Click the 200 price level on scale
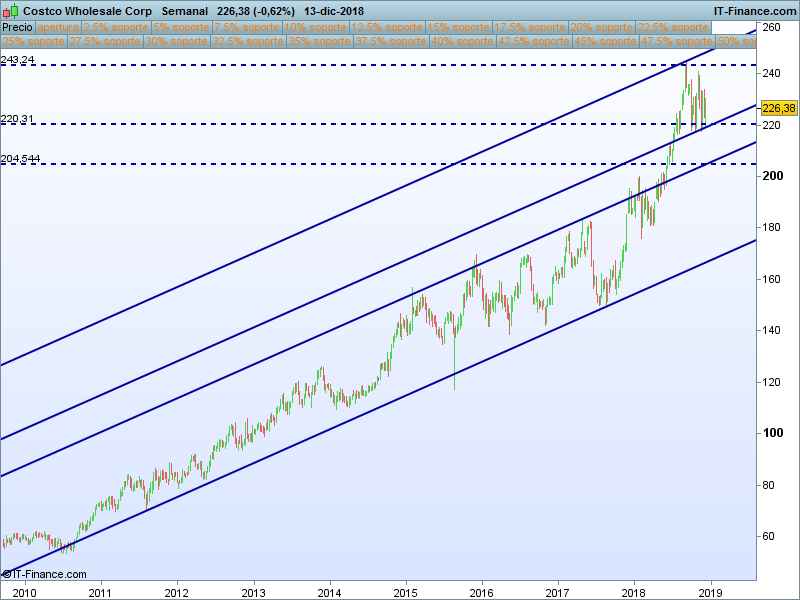Viewport: 800px width, 600px height. pyautogui.click(x=772, y=176)
